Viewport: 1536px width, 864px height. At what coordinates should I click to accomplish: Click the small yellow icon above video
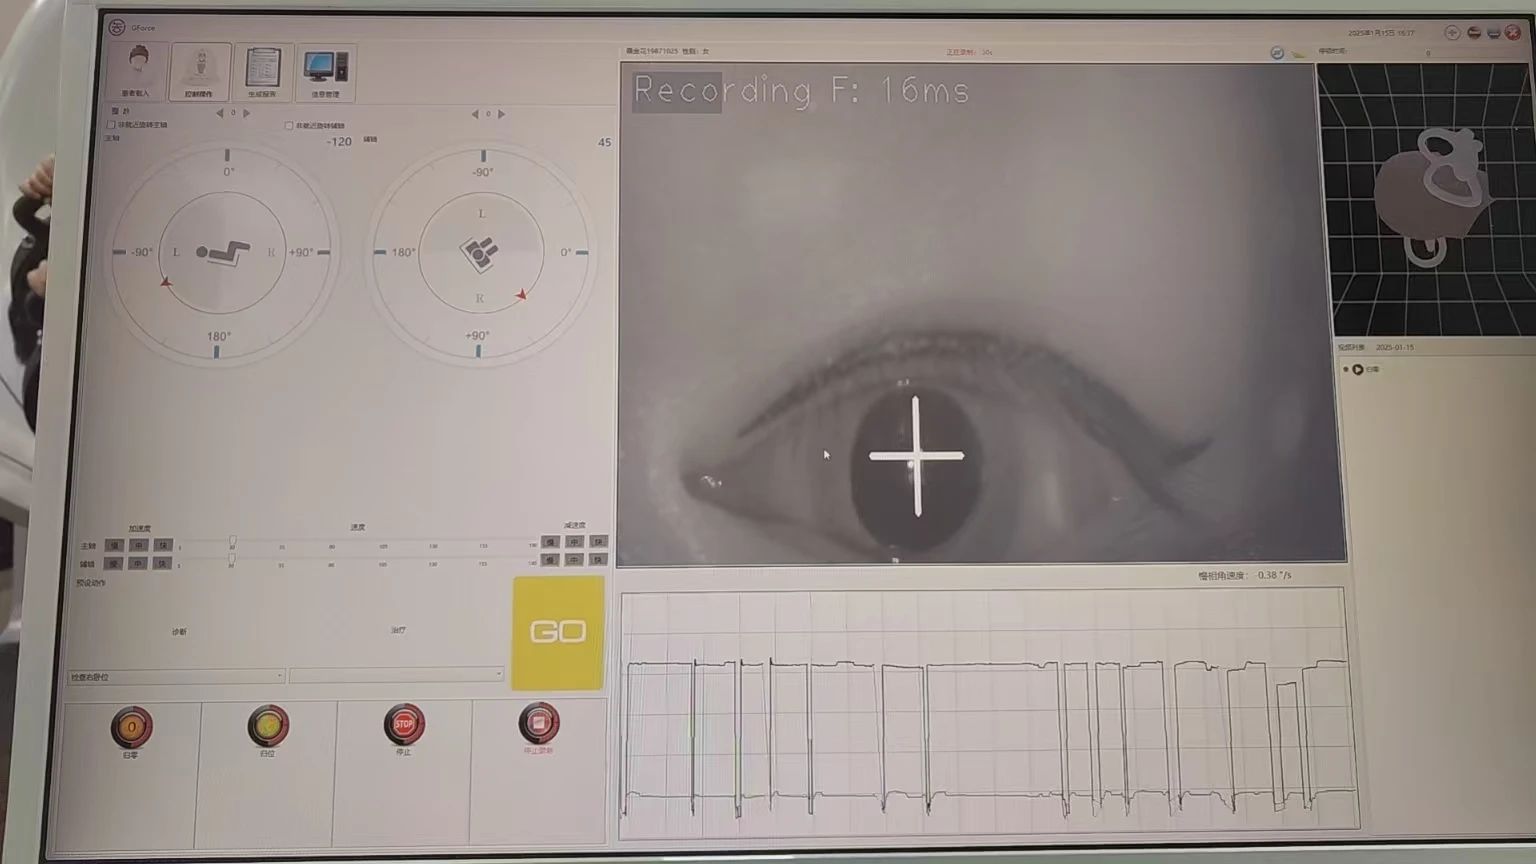pyautogui.click(x=1298, y=53)
